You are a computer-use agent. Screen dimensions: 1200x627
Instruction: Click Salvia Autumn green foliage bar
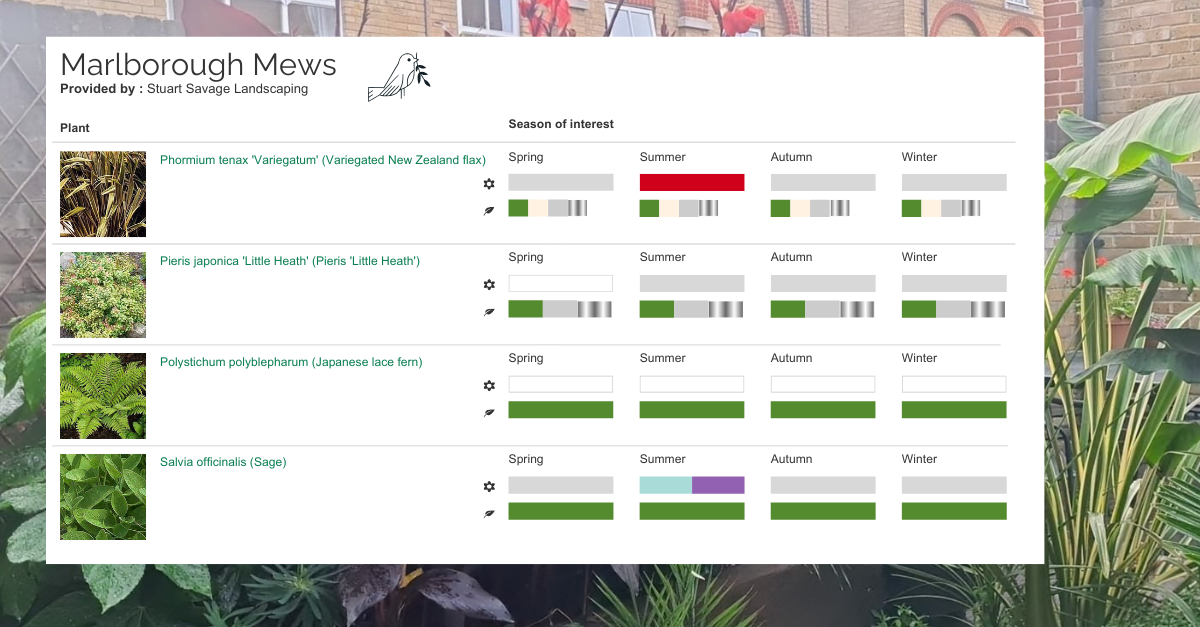coord(823,511)
